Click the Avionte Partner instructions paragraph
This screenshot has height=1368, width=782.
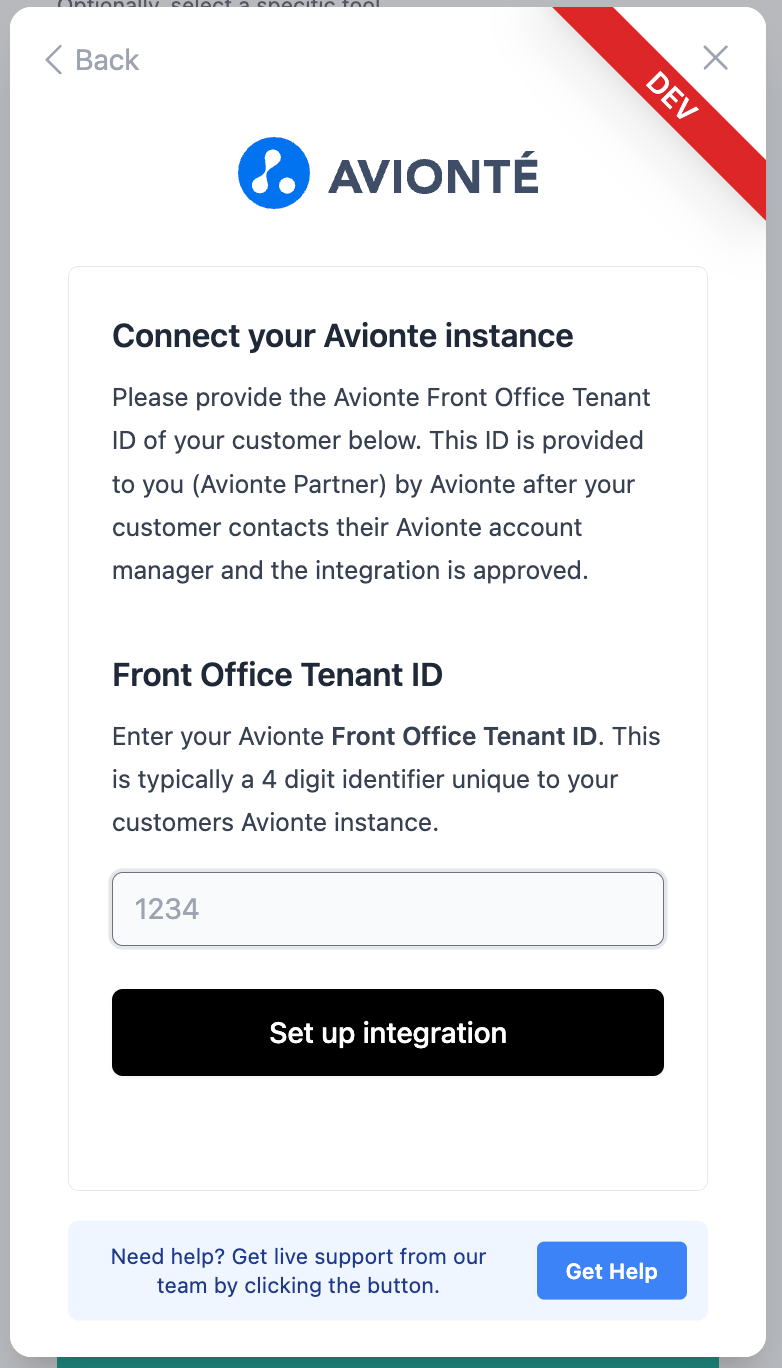pyautogui.click(x=380, y=484)
